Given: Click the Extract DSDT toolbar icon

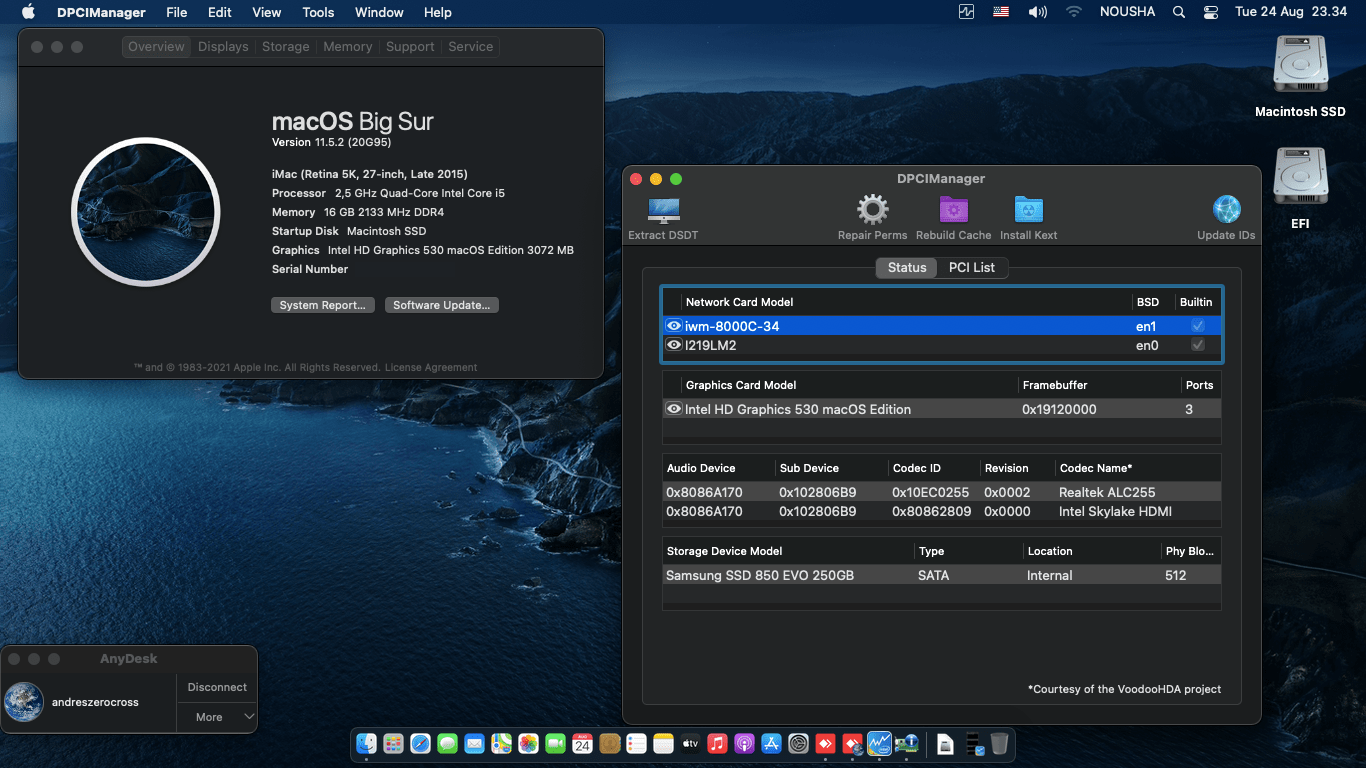Looking at the screenshot, I should coord(663,210).
